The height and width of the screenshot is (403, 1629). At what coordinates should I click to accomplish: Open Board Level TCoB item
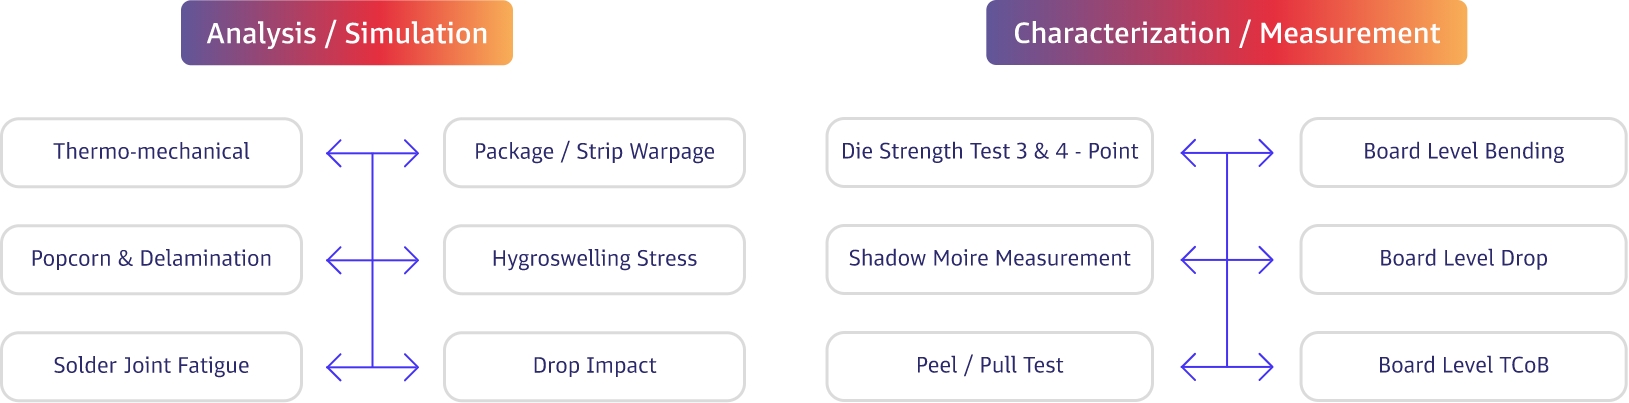coord(1463,366)
